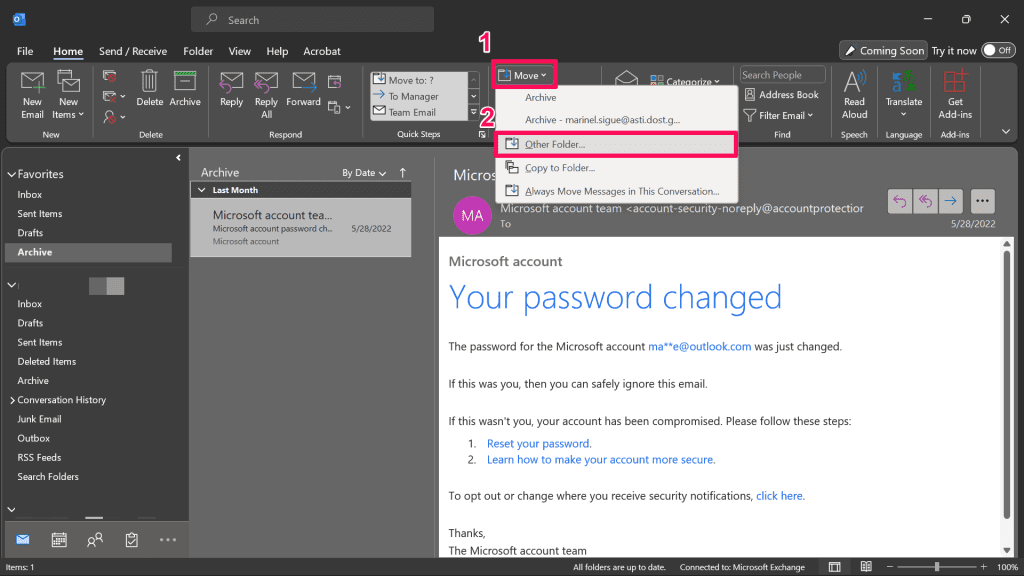Open the Move dropdown button

[x=524, y=75]
